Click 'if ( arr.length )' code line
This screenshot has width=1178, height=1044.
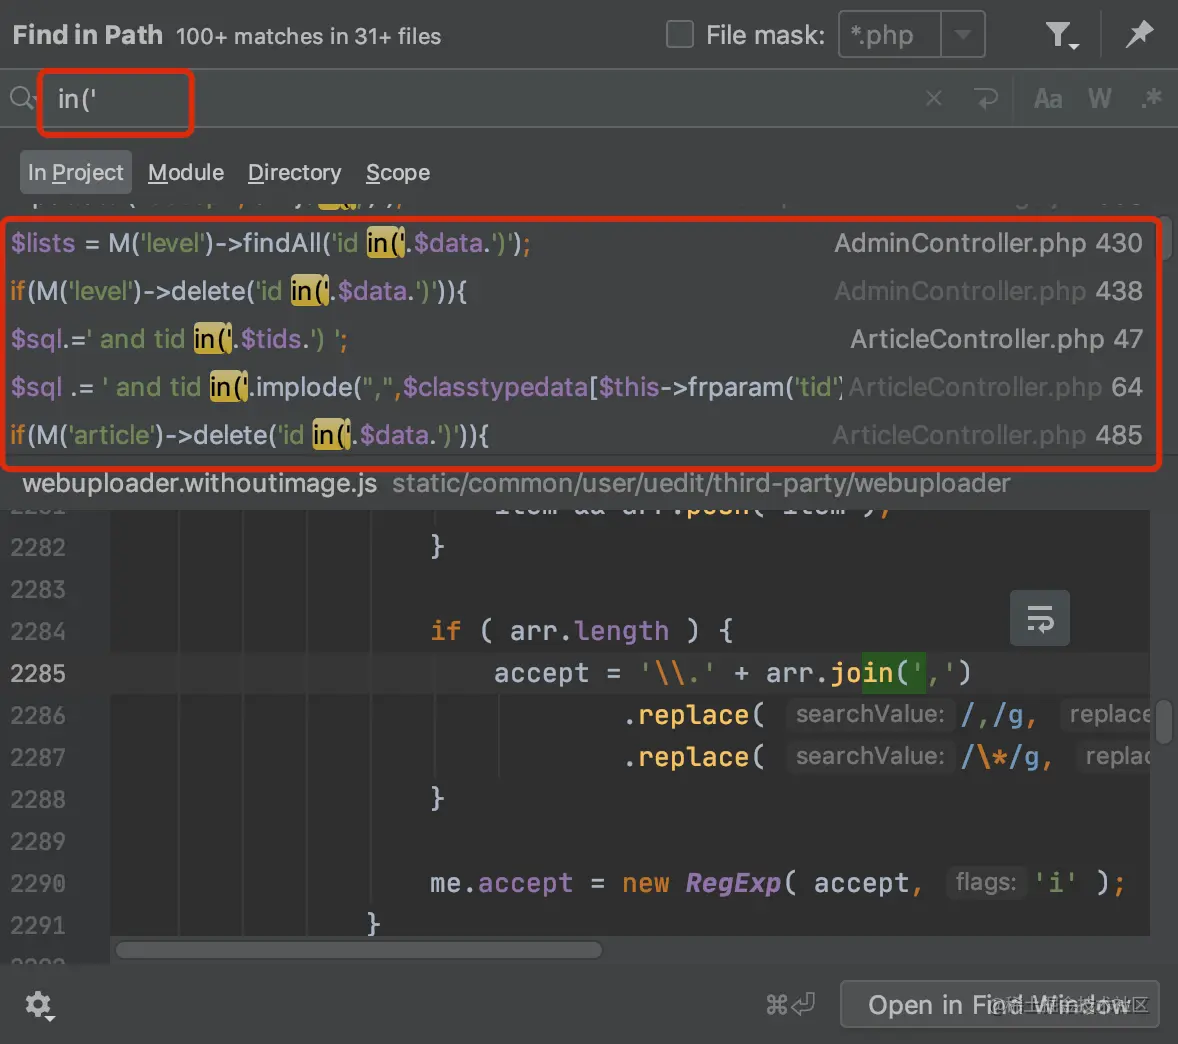[x=581, y=631]
